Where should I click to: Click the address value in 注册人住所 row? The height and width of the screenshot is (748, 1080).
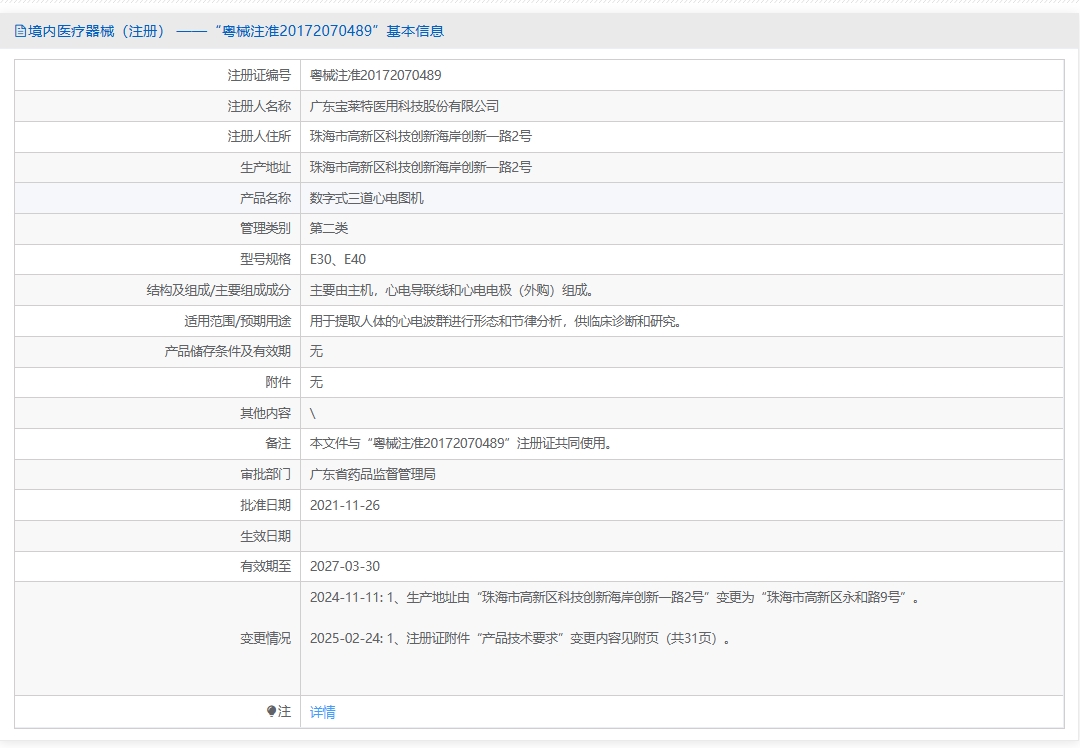[x=421, y=136]
